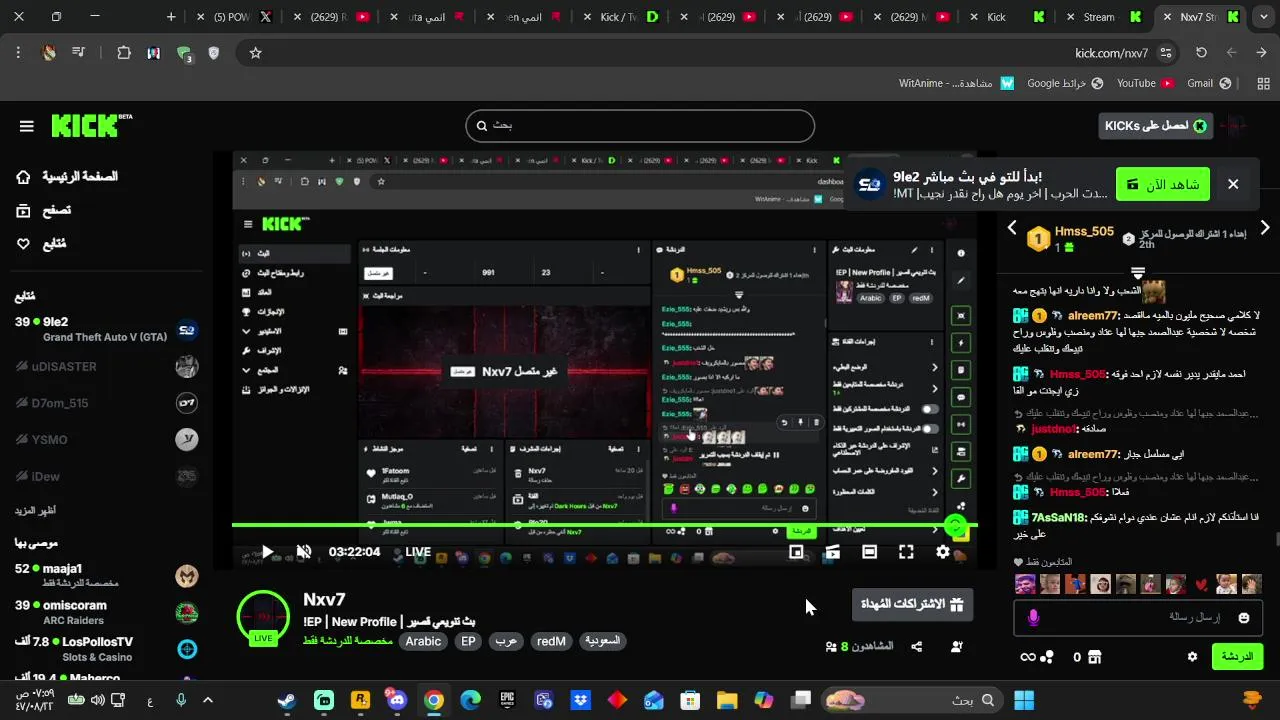
Task: Expand أظهر المزيد in followed list
Action: [x=35, y=510]
